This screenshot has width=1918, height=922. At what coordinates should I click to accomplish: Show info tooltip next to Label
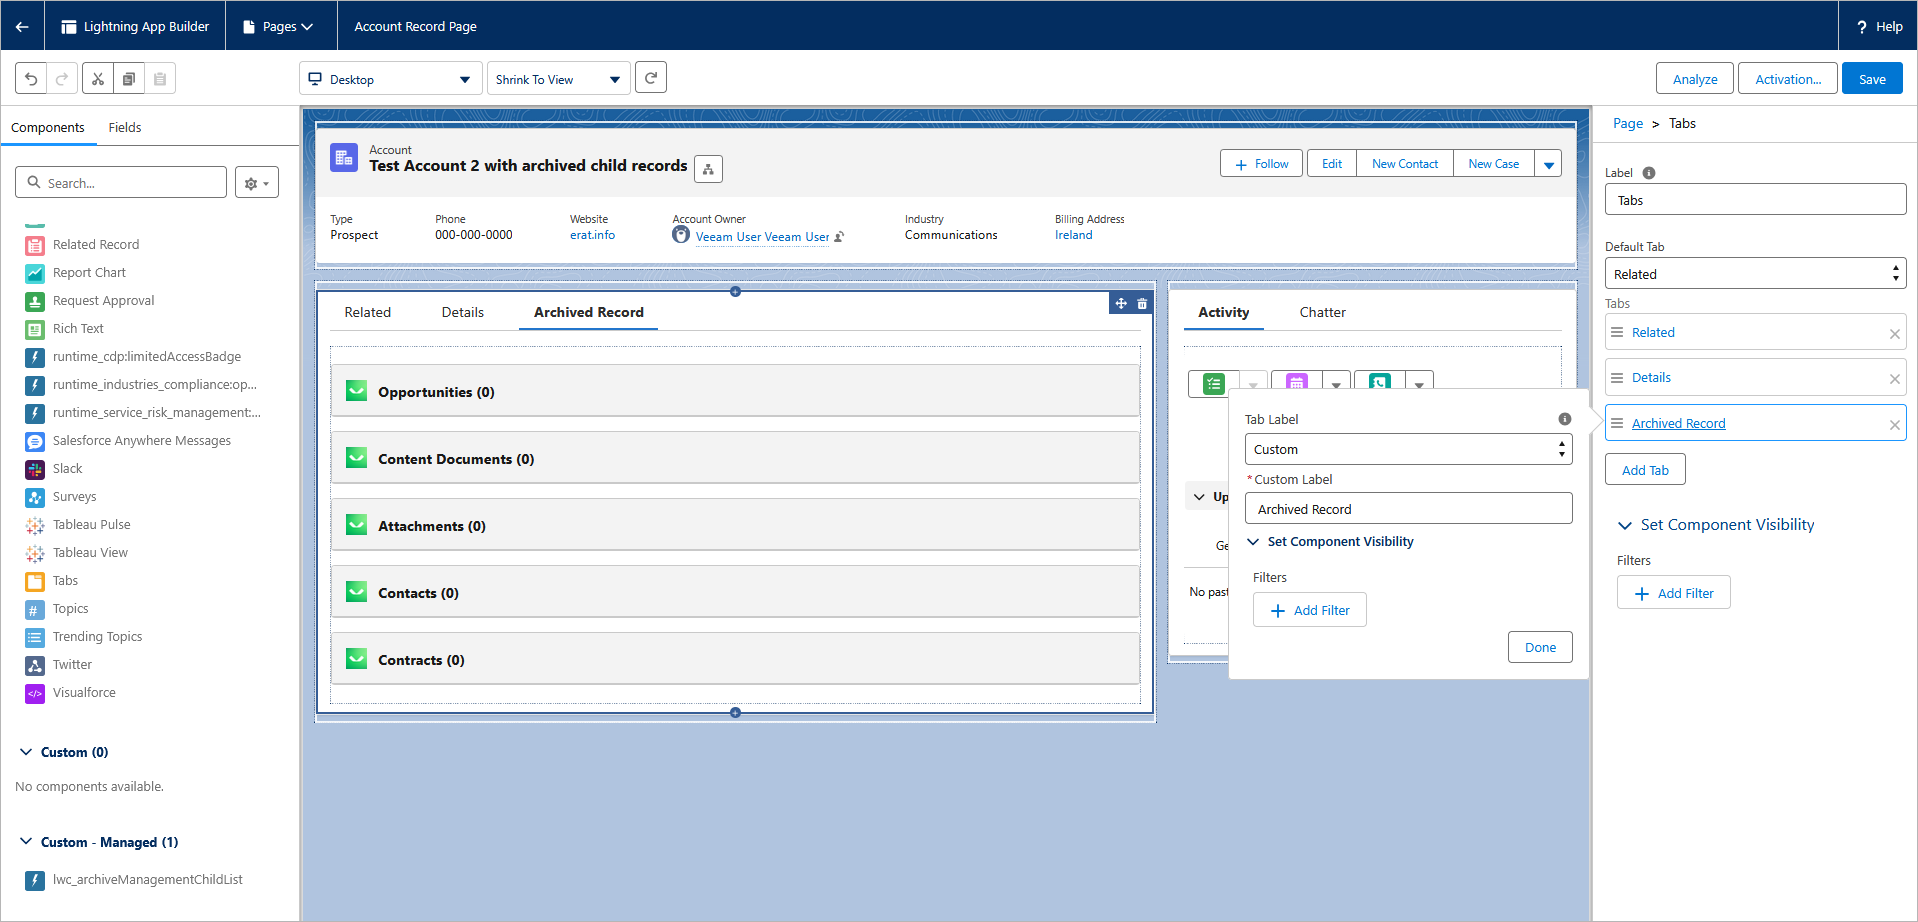1649,173
